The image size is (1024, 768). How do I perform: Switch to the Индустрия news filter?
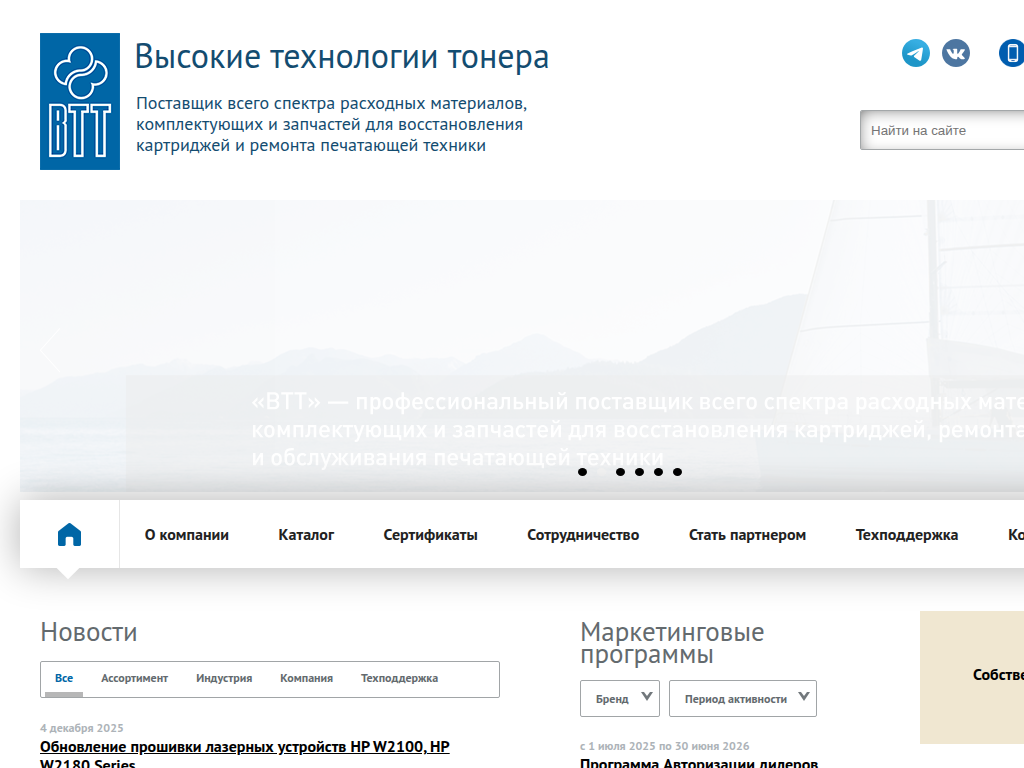click(227, 678)
